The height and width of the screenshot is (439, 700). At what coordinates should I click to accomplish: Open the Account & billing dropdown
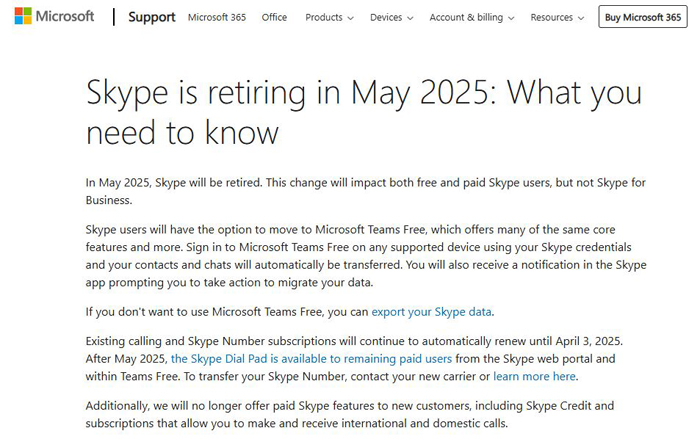pyautogui.click(x=472, y=17)
